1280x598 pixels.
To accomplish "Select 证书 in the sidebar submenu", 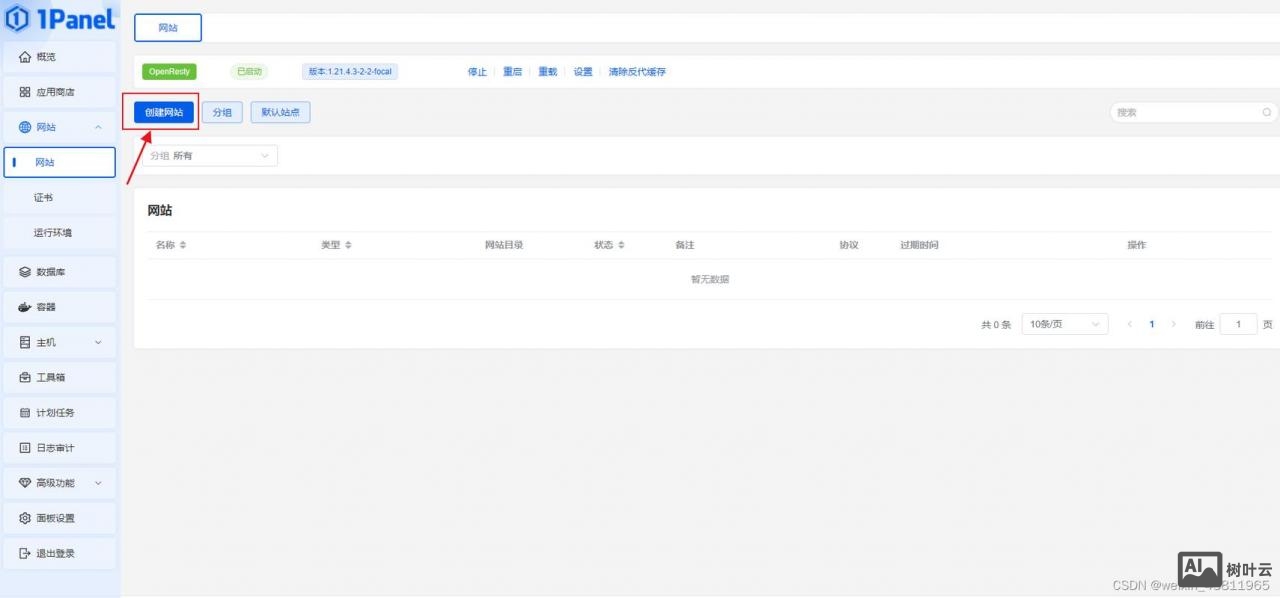I will [x=43, y=198].
